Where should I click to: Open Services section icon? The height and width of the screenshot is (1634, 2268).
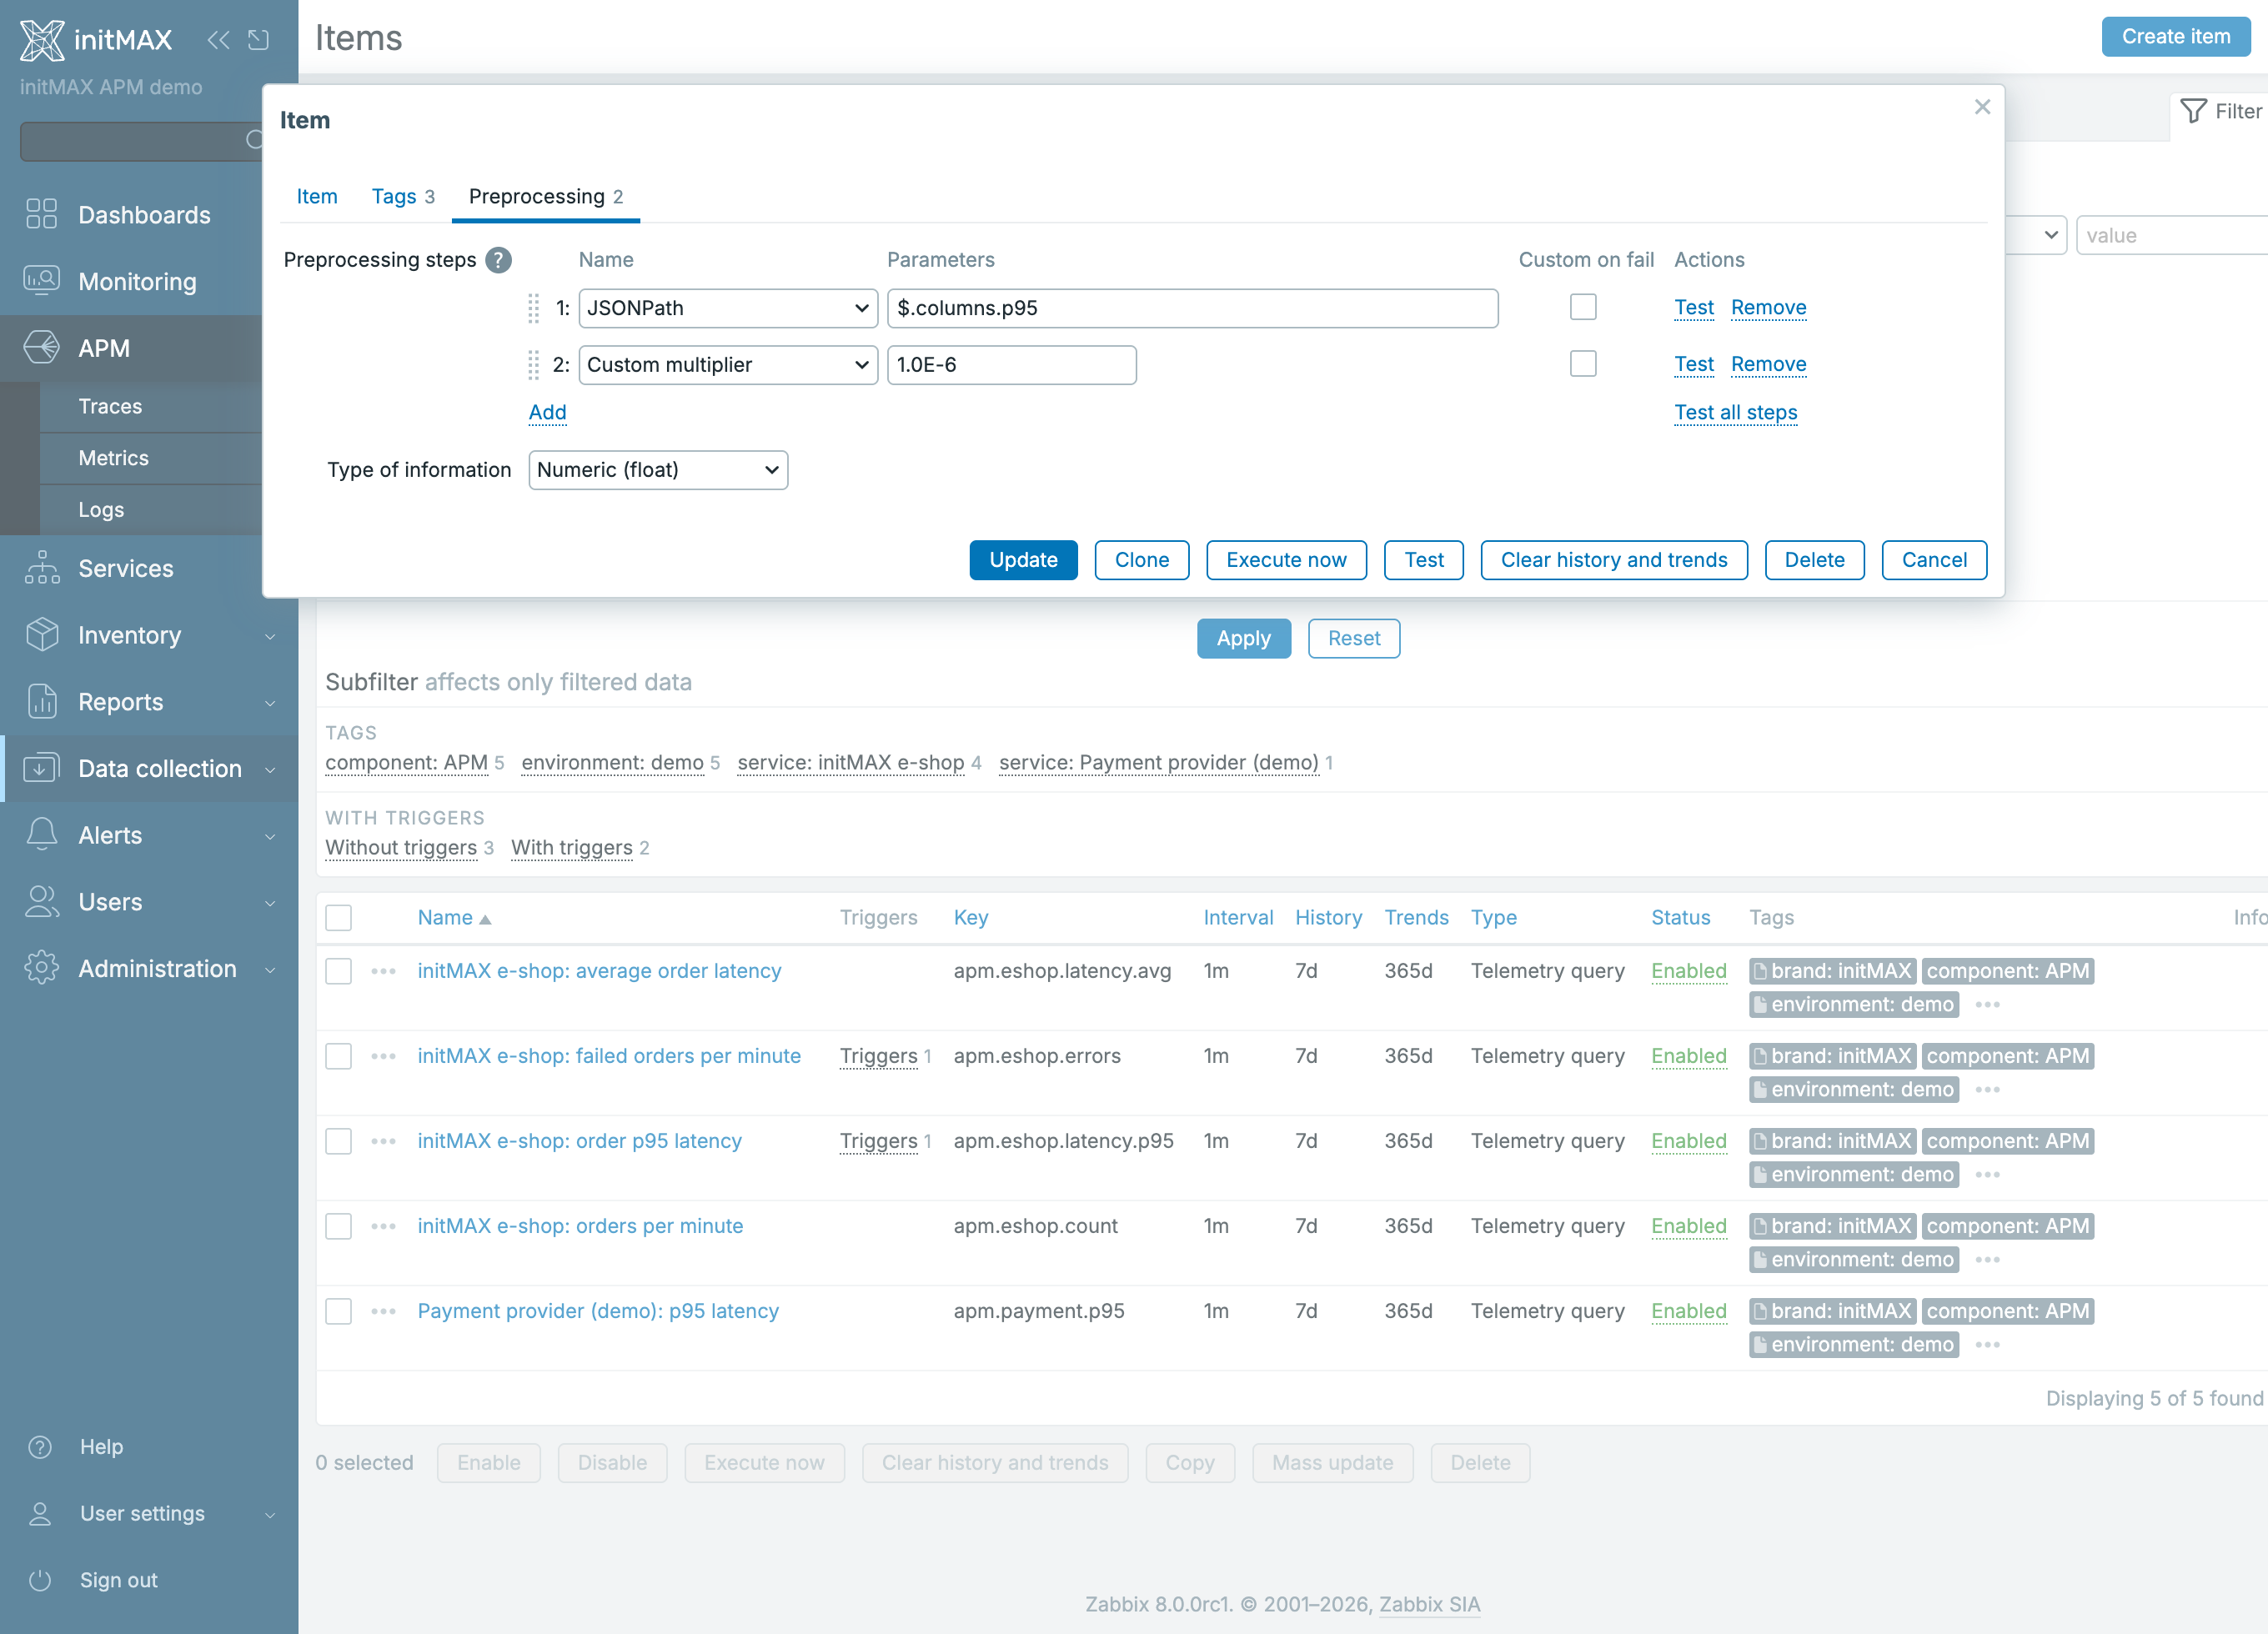click(42, 568)
